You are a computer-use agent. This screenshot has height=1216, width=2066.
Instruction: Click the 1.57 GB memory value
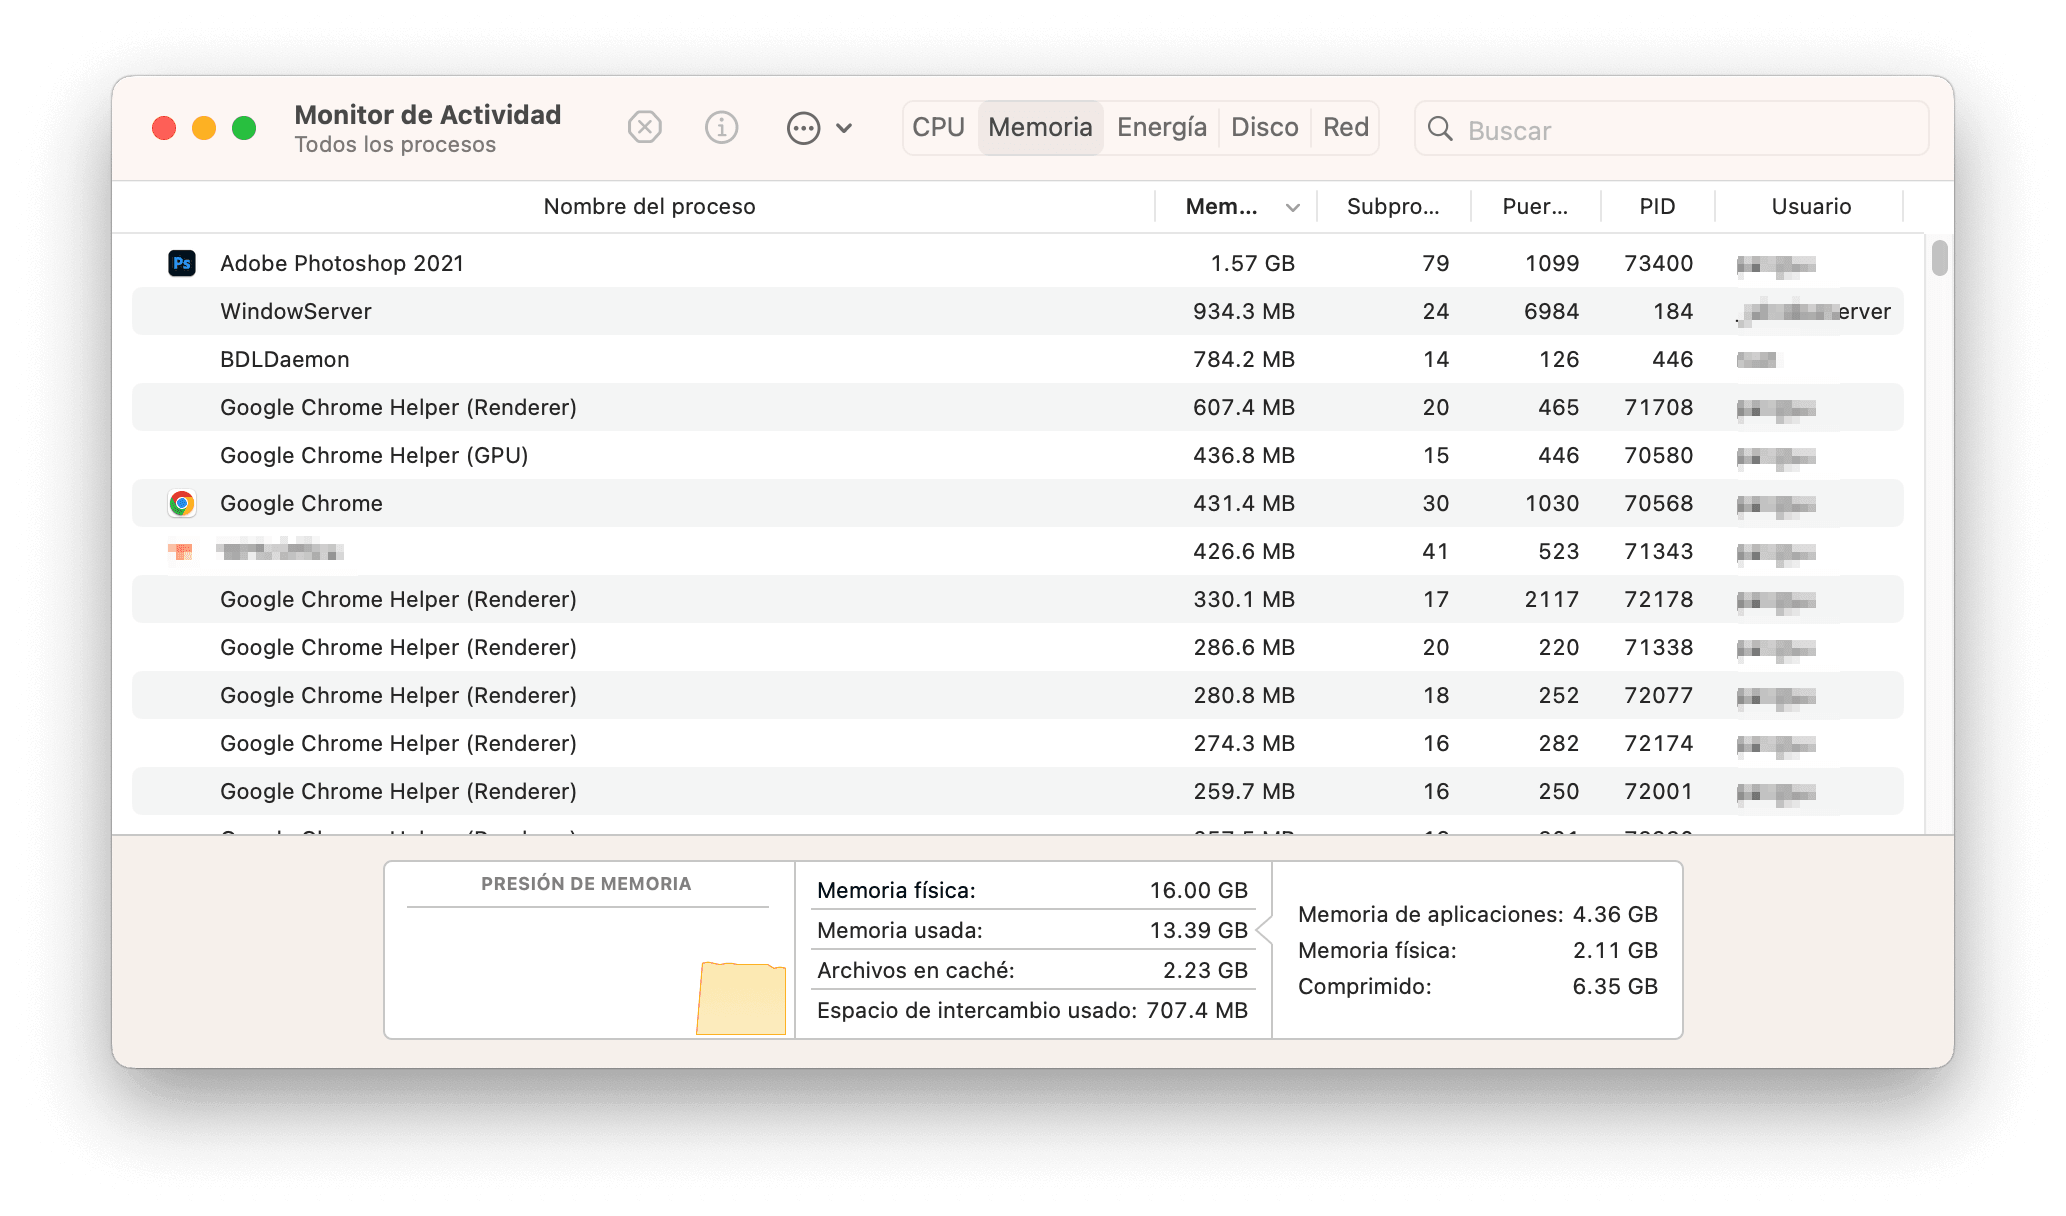pyautogui.click(x=1252, y=263)
